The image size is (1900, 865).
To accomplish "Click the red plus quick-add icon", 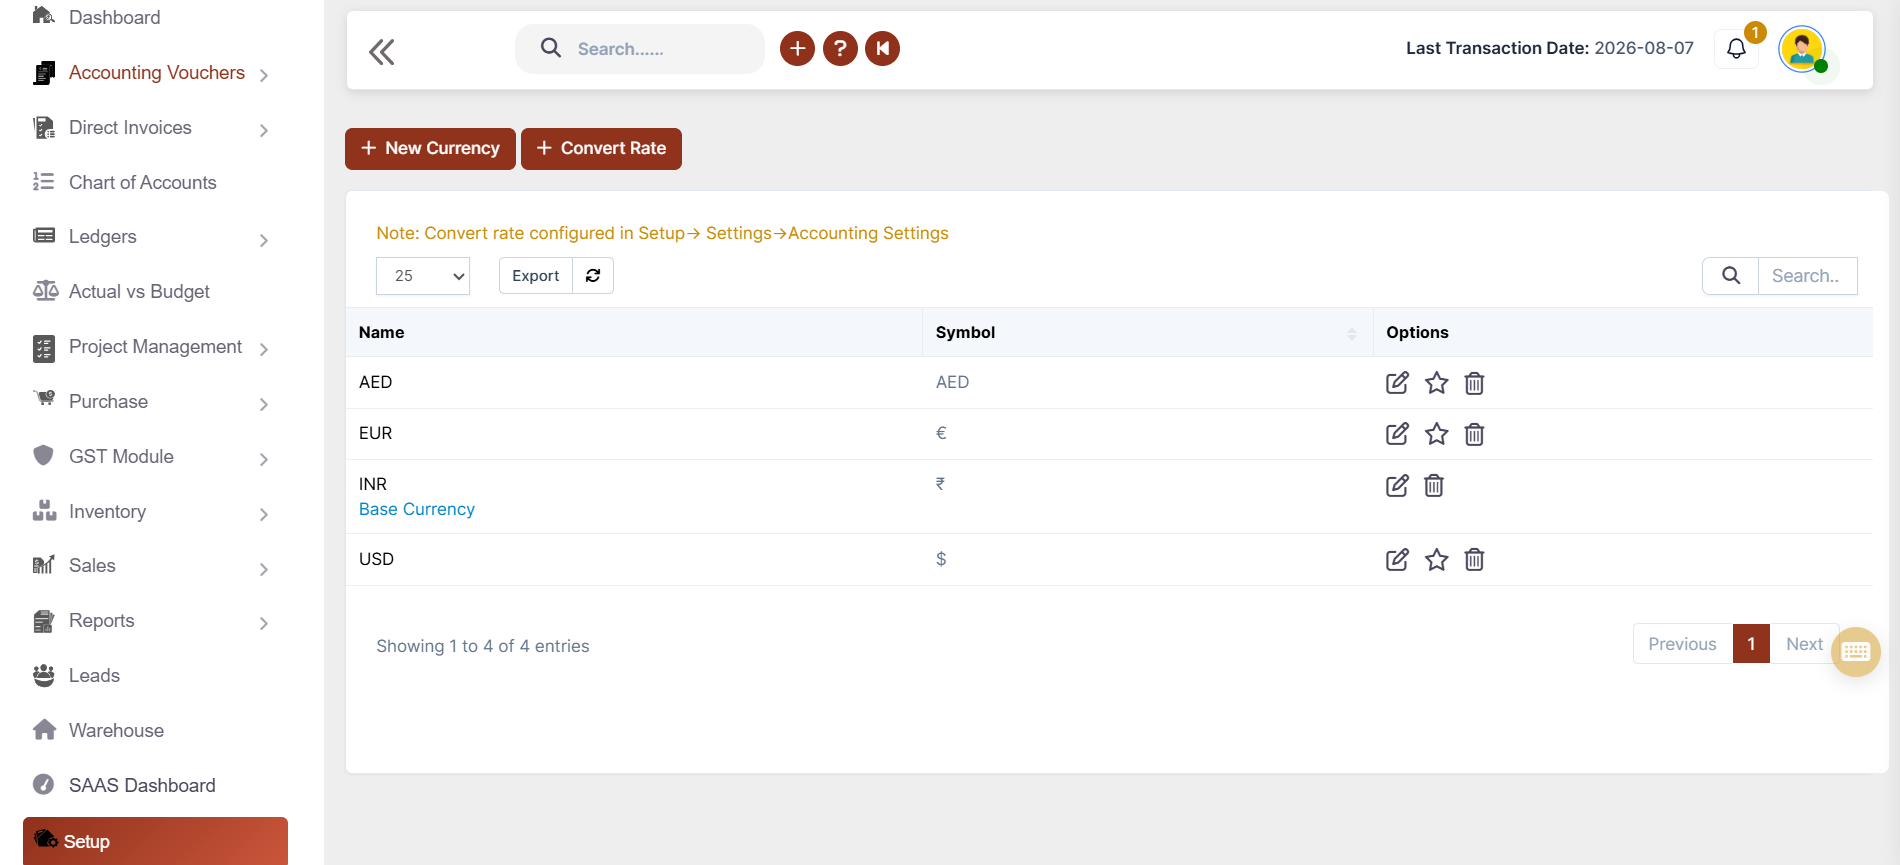I will tap(797, 48).
